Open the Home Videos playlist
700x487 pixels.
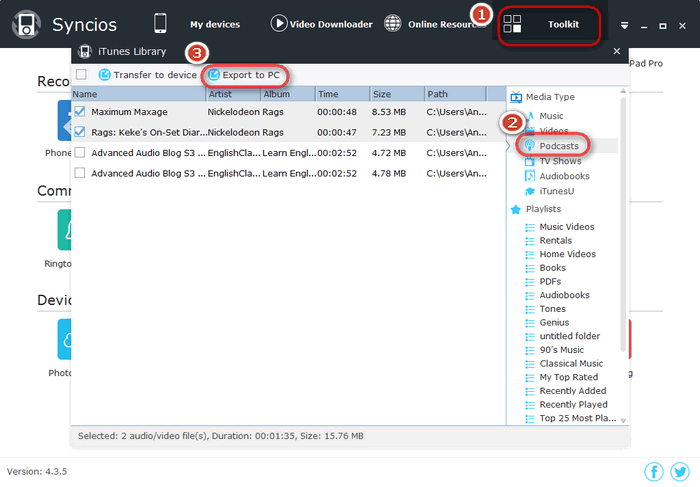click(x=567, y=254)
